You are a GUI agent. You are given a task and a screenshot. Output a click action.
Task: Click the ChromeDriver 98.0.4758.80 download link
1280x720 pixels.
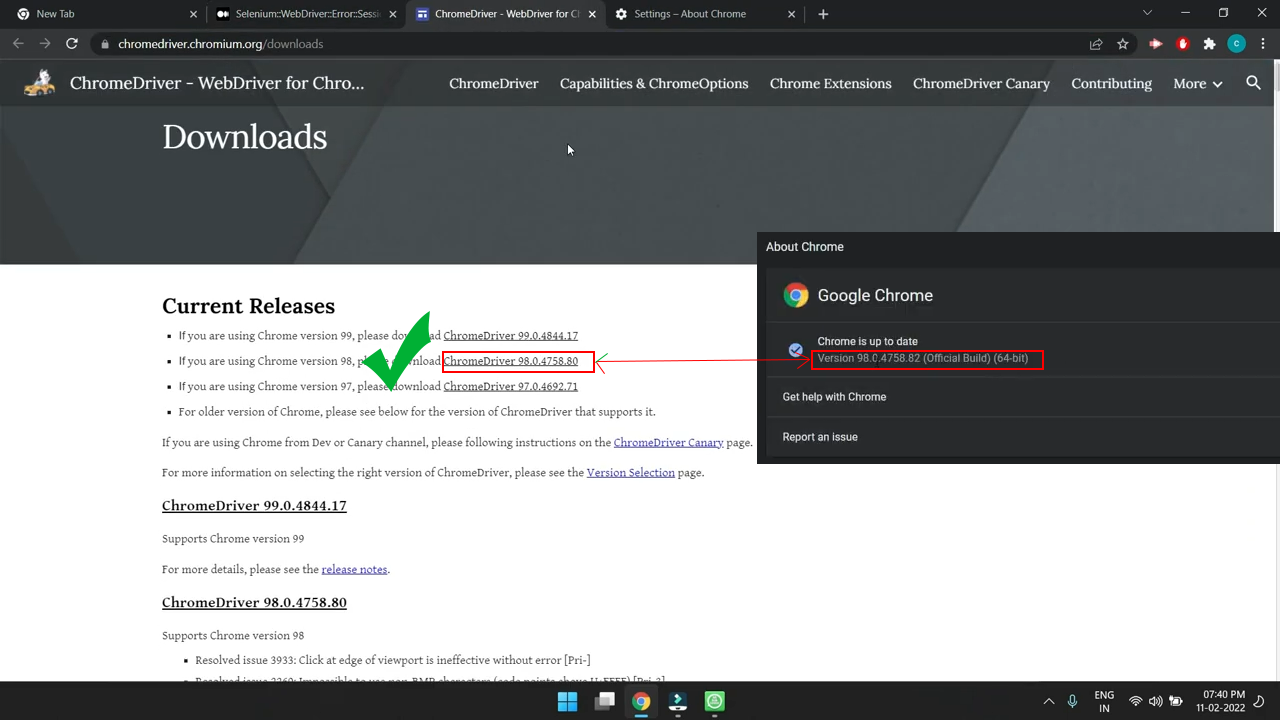coord(511,361)
